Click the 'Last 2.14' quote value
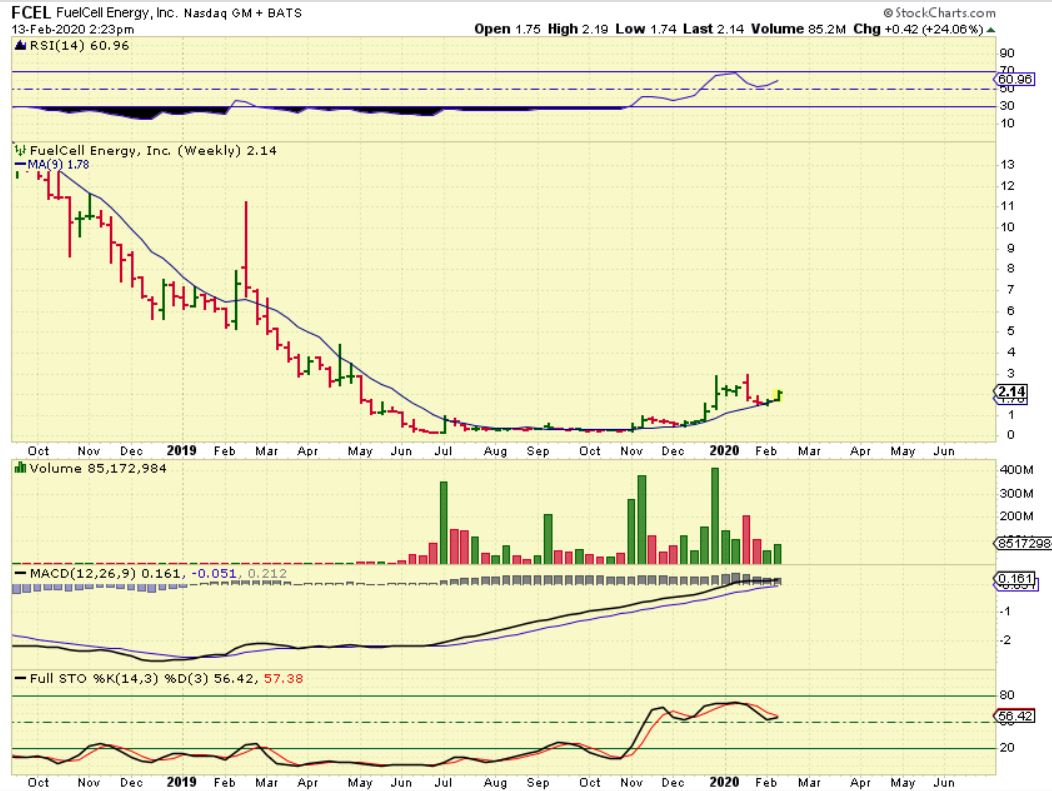The height and width of the screenshot is (791, 1052). tap(713, 29)
